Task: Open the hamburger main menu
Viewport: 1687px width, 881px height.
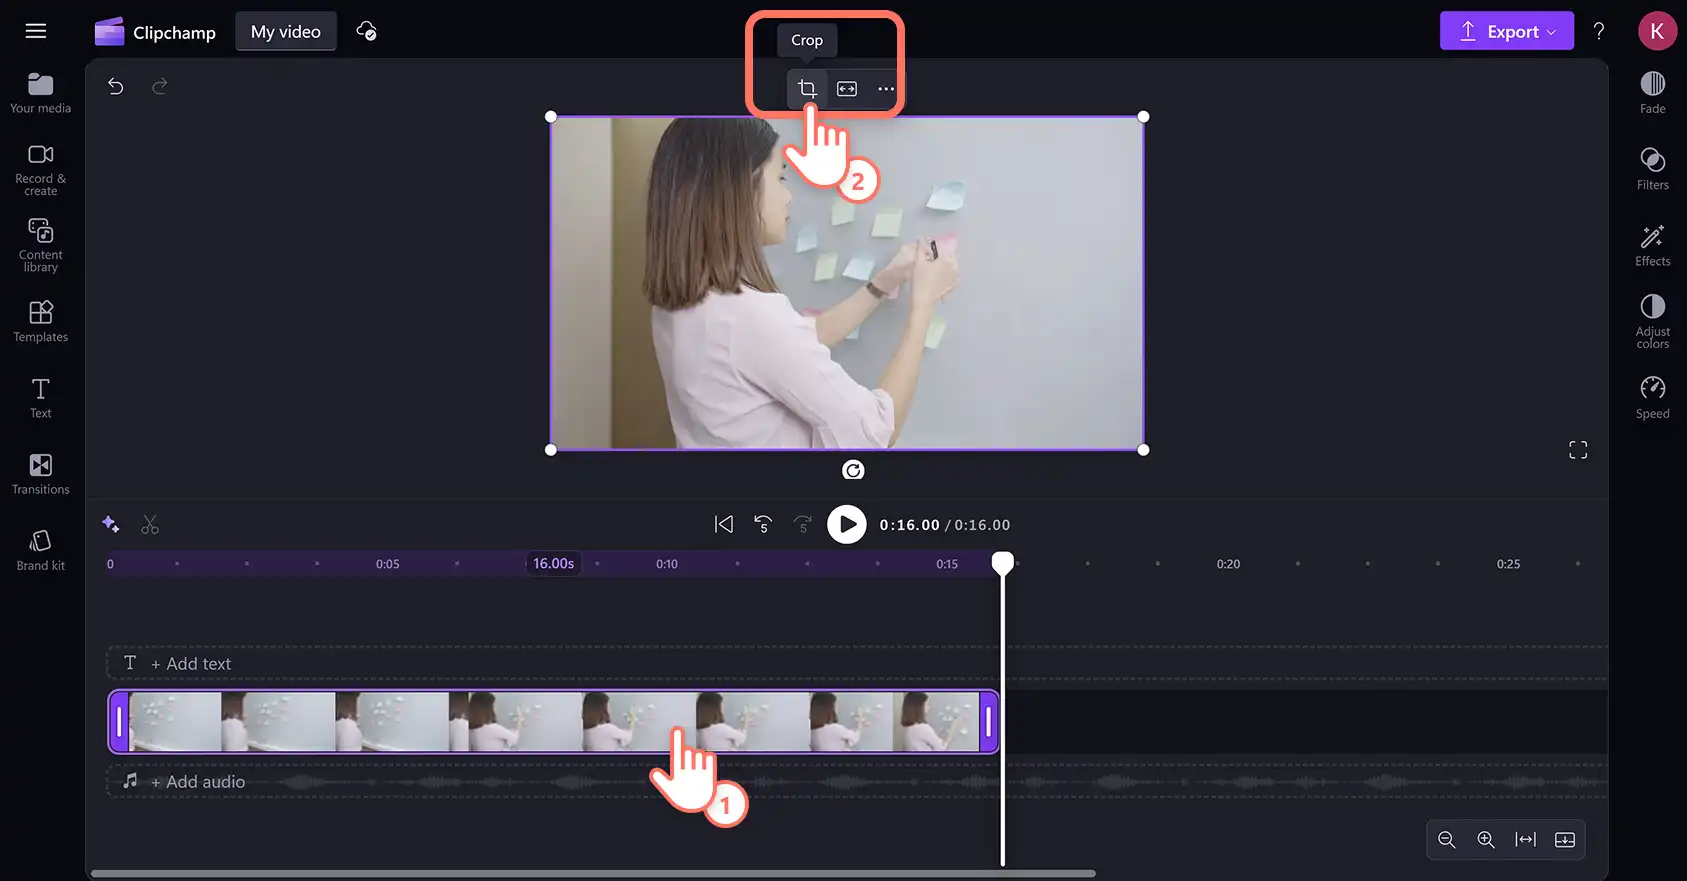Action: (x=36, y=31)
